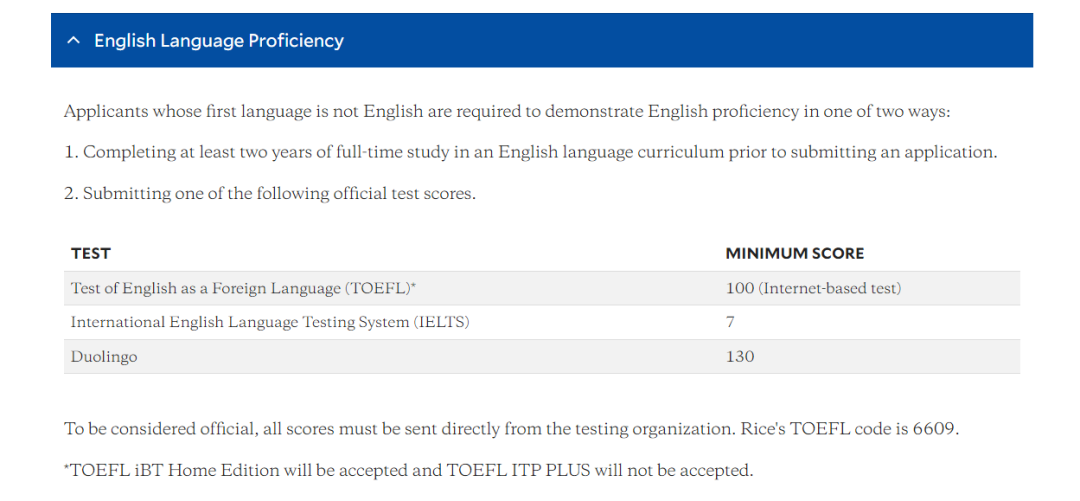Click 'English language curriculum' in option 1
The image size is (1080, 501).
pyautogui.click(x=611, y=152)
